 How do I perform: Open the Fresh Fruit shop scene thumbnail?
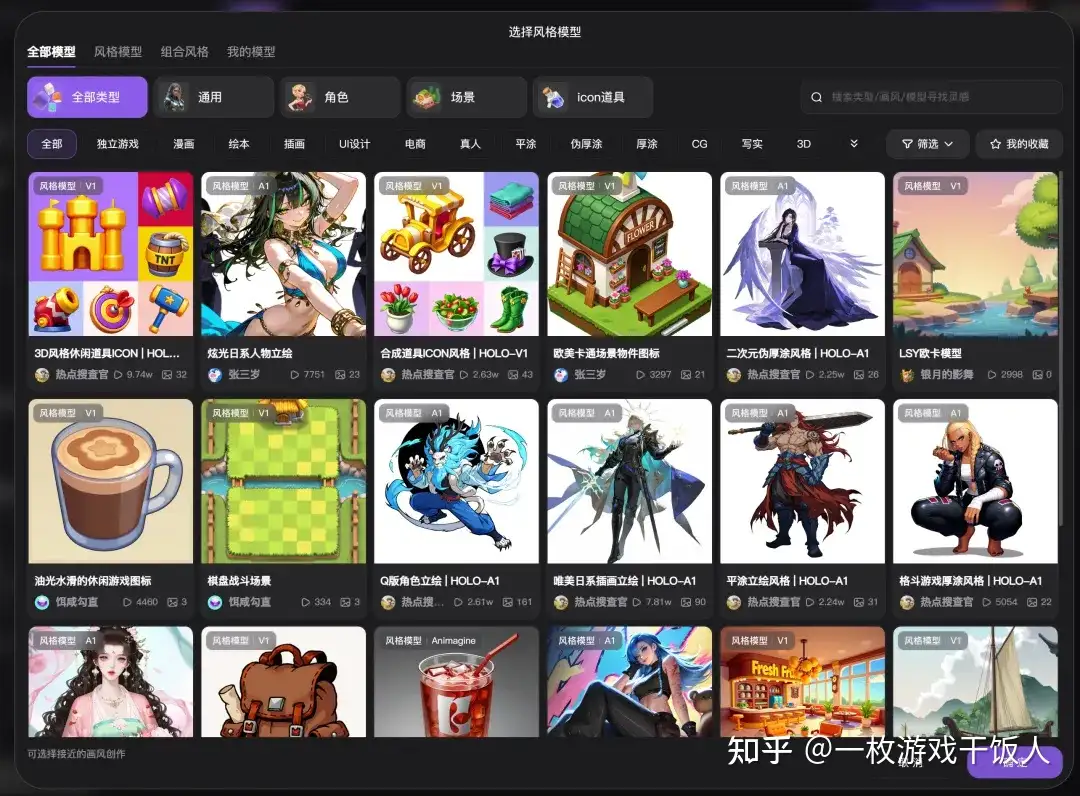[x=802, y=682]
